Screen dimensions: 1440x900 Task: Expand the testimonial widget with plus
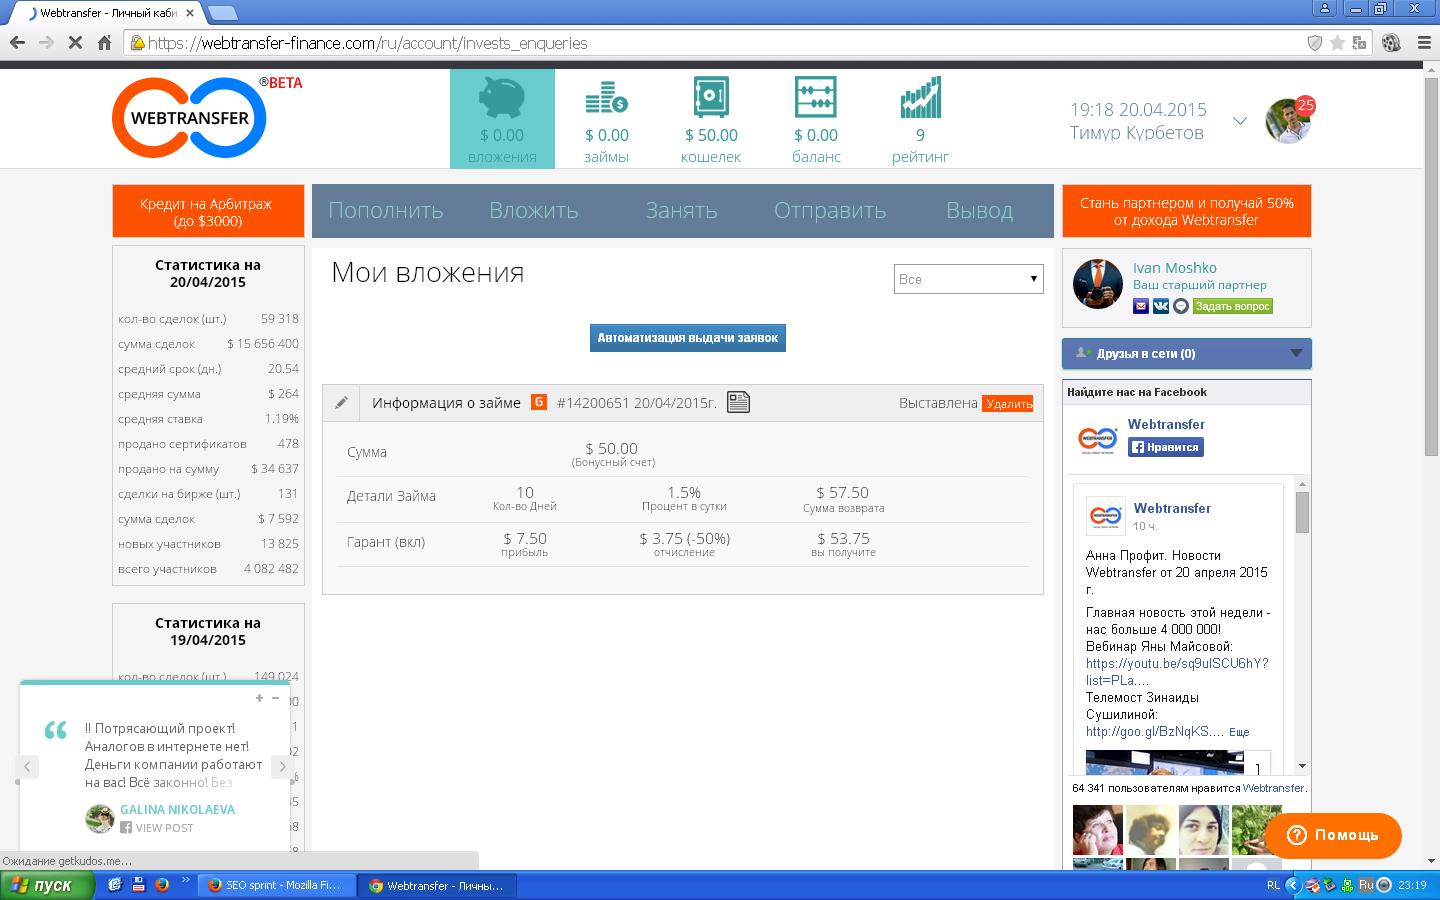coord(259,698)
